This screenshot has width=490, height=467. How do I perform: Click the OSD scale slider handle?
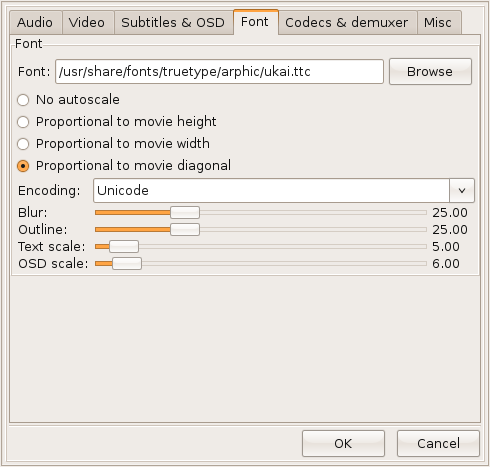(x=127, y=264)
